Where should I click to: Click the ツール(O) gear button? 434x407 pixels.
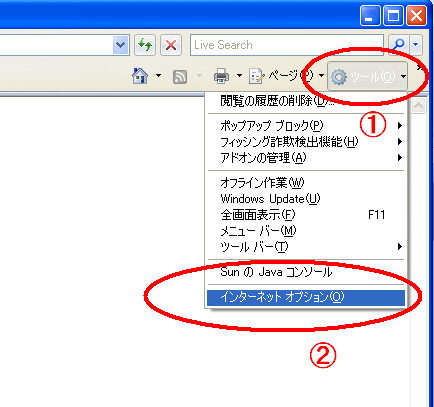coord(367,76)
